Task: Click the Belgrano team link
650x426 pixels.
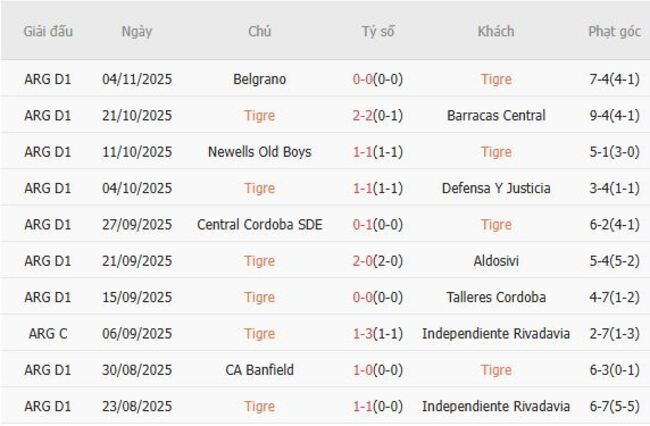Action: 259,79
